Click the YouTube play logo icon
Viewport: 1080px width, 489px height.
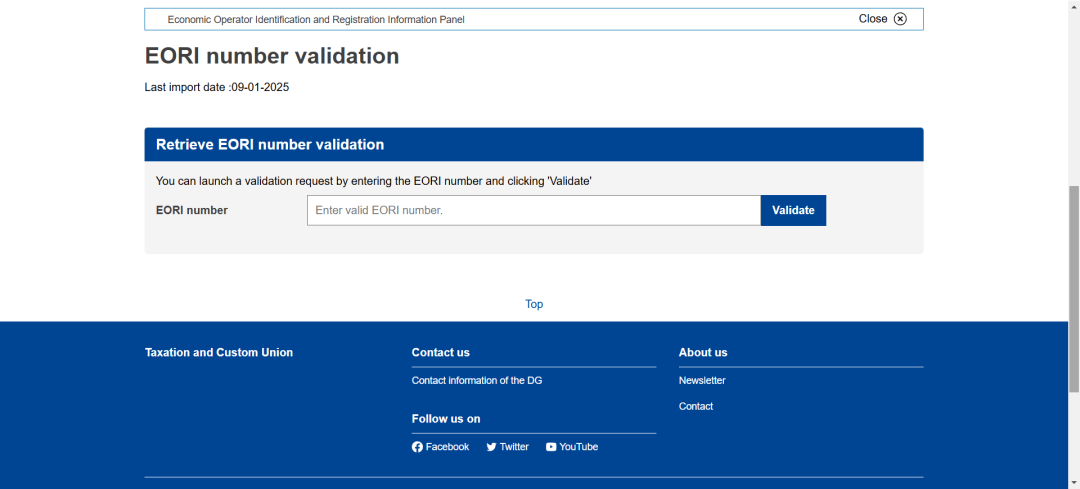551,447
